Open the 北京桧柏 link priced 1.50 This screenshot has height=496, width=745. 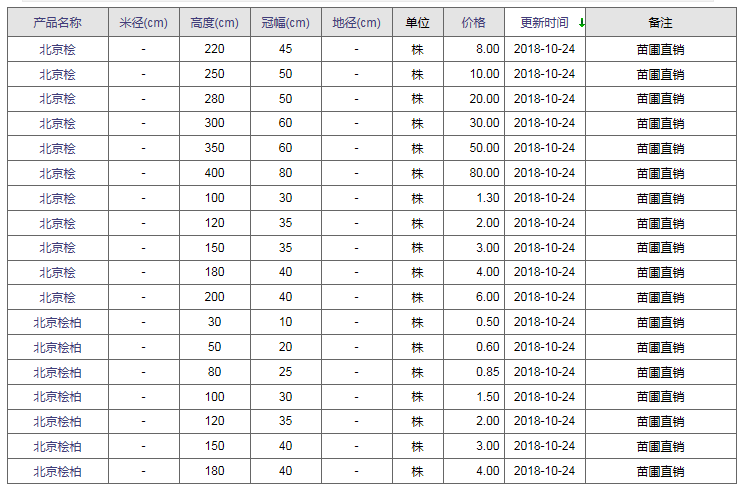pyautogui.click(x=57, y=397)
